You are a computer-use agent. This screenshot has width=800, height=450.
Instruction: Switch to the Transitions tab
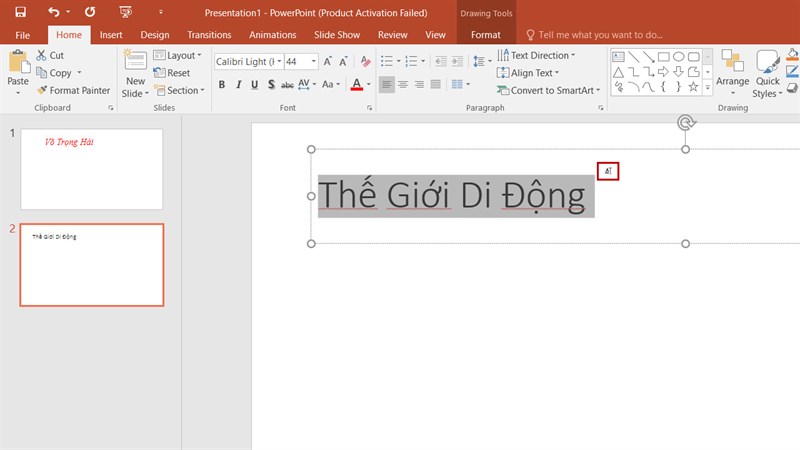(209, 35)
